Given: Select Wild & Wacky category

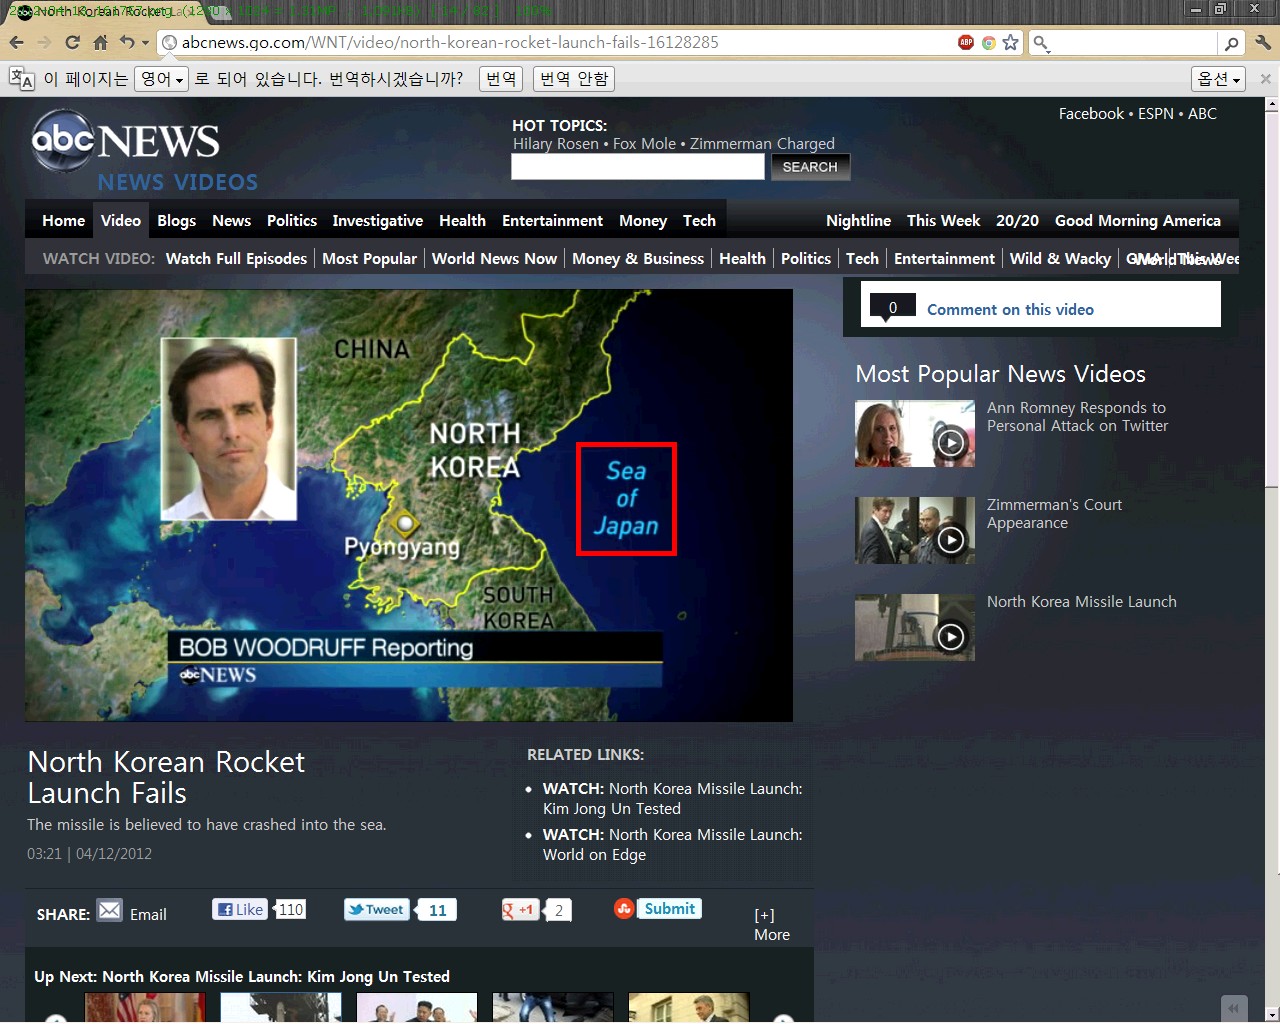Looking at the screenshot, I should pyautogui.click(x=1060, y=259).
